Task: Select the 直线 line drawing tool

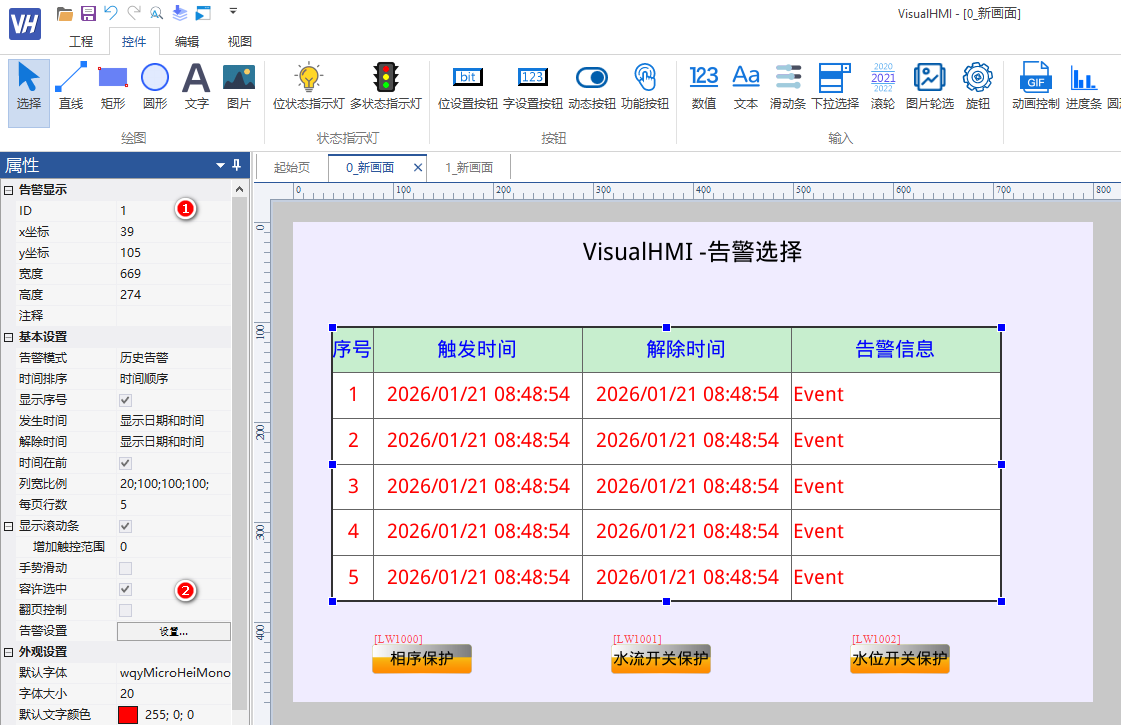Action: click(x=70, y=86)
